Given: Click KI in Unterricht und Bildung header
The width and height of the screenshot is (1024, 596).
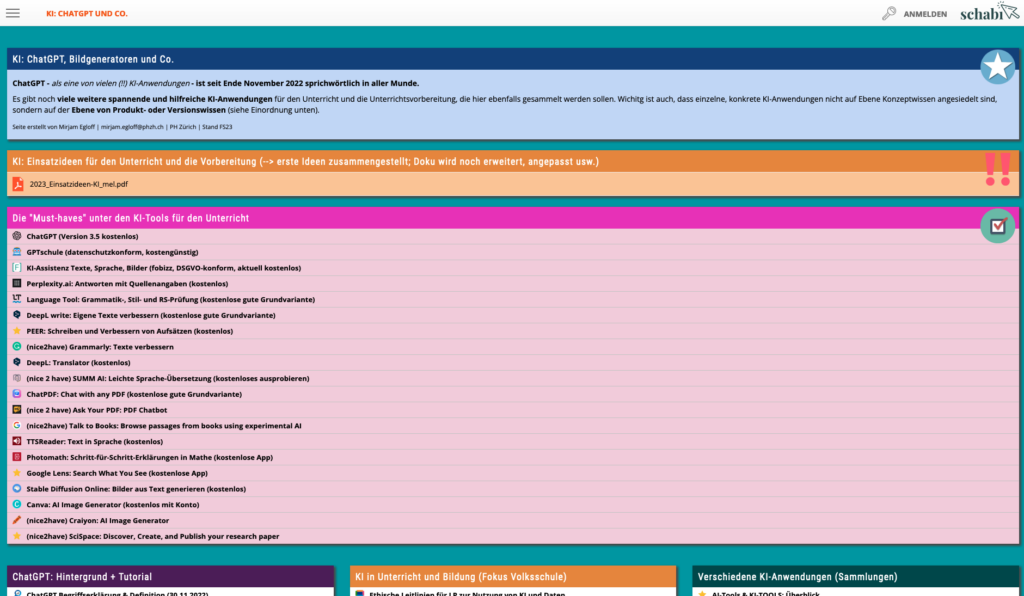Looking at the screenshot, I should pyautogui.click(x=461, y=577).
